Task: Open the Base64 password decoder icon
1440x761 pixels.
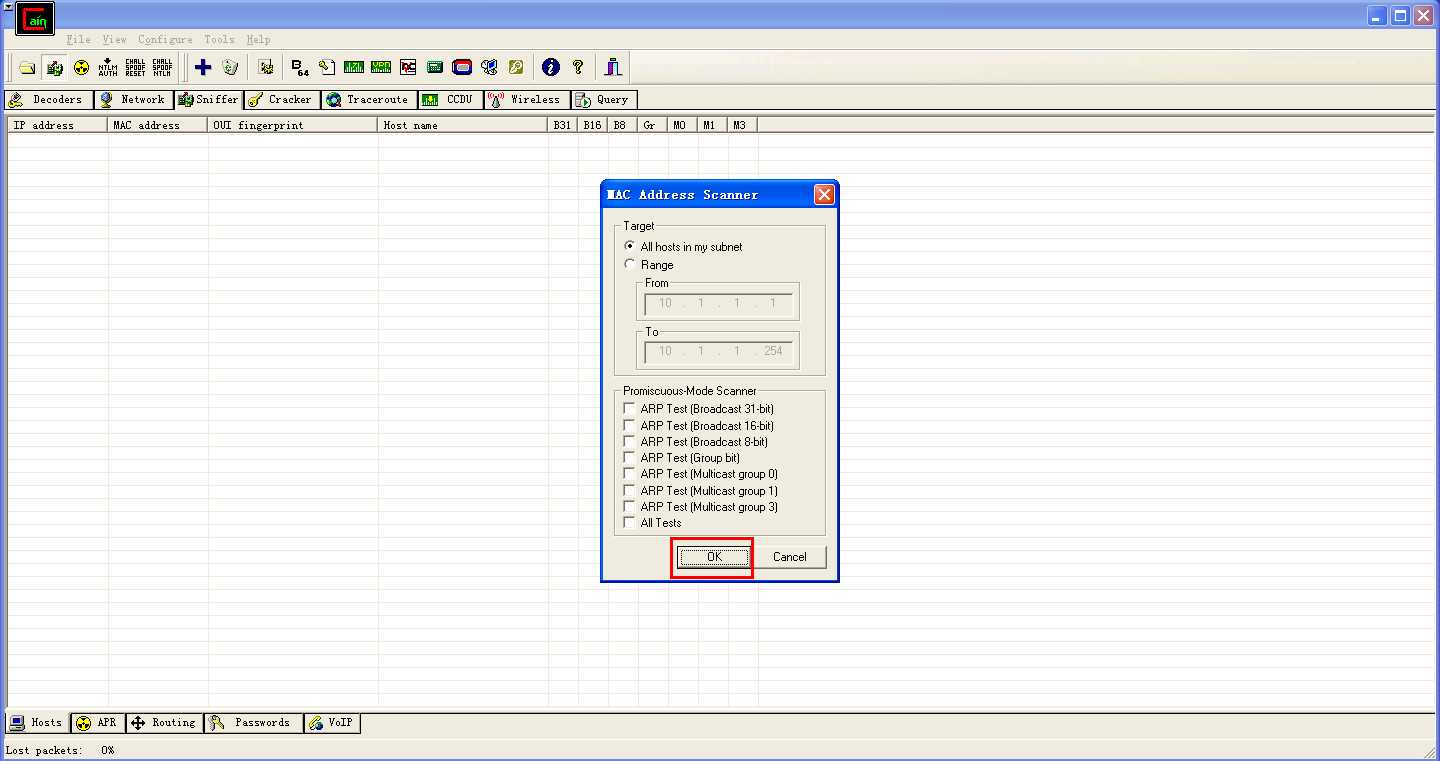Action: (x=300, y=67)
